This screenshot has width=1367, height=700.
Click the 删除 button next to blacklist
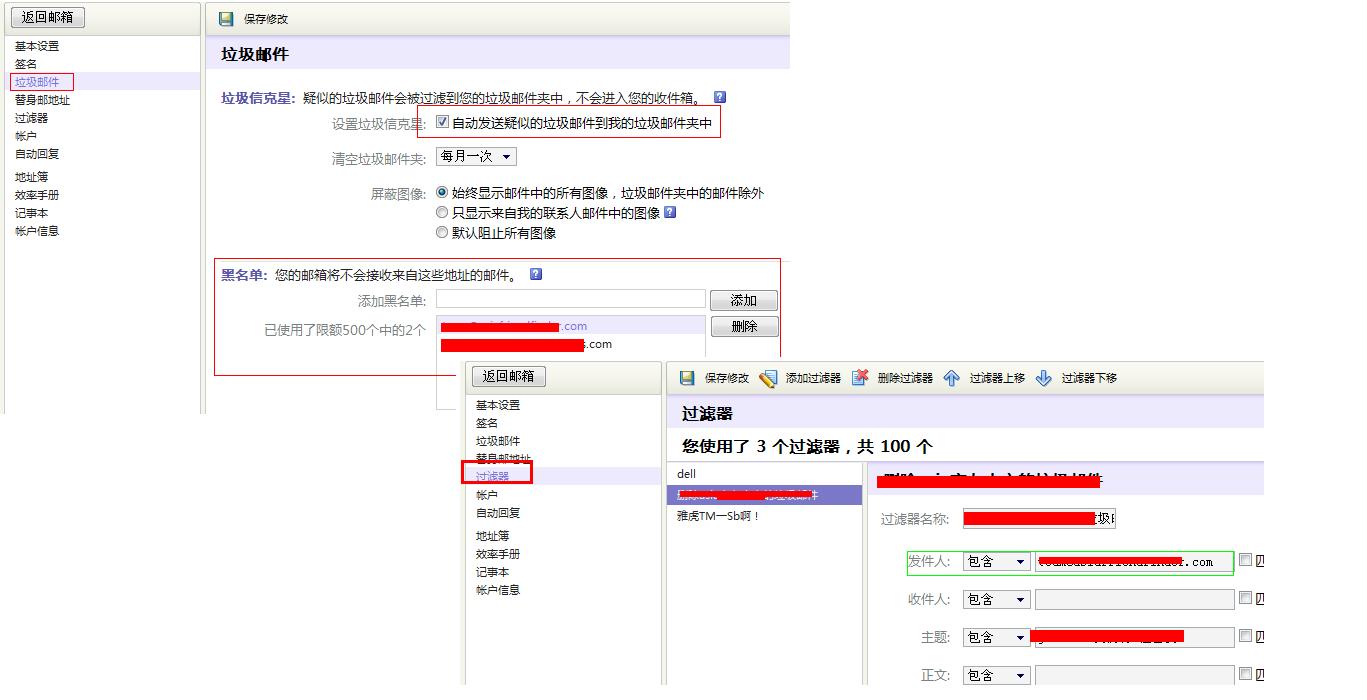(x=744, y=326)
